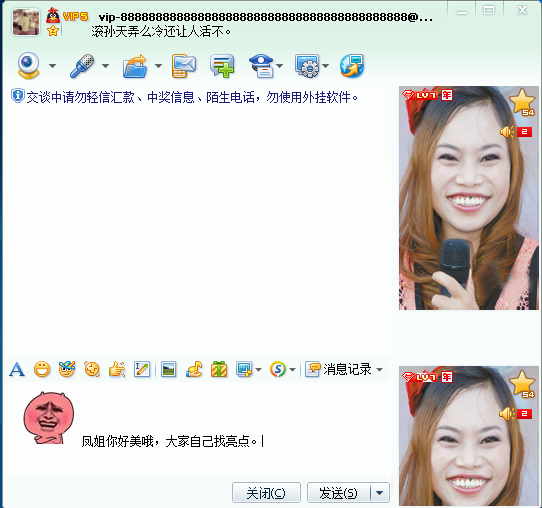Click your own lower QQ show picture
542x508 pixels.
click(469, 436)
